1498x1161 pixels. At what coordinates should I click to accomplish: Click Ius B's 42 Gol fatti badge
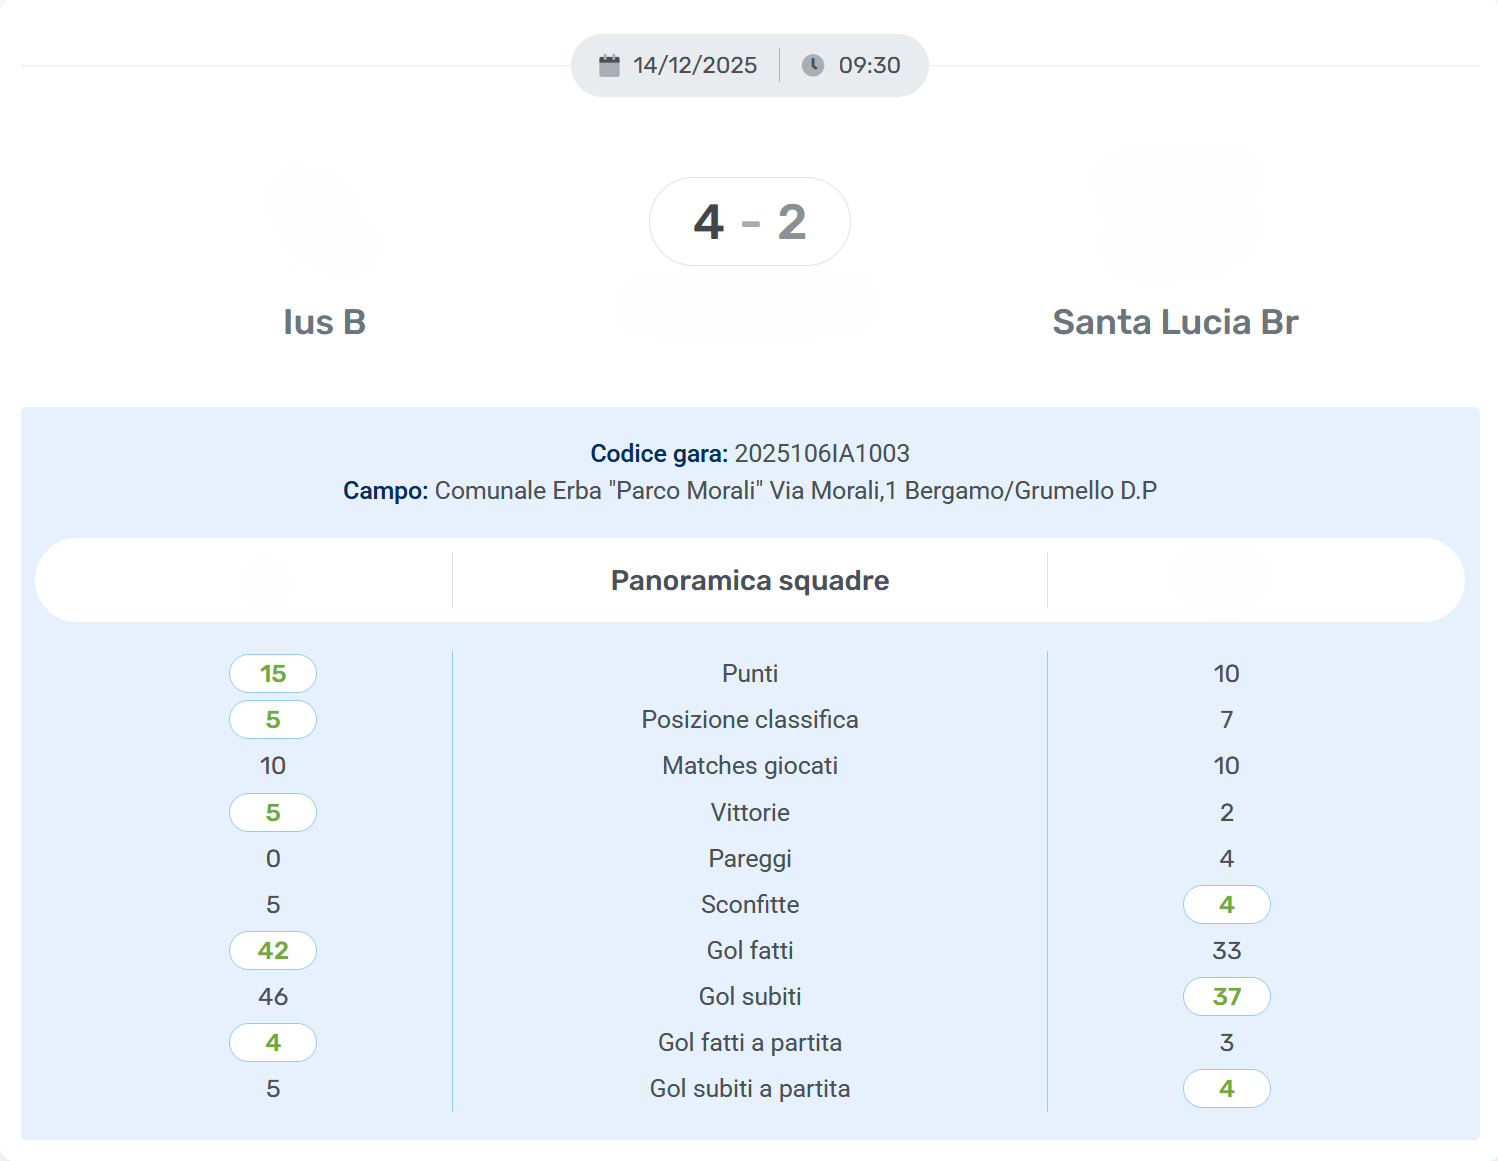(x=273, y=951)
